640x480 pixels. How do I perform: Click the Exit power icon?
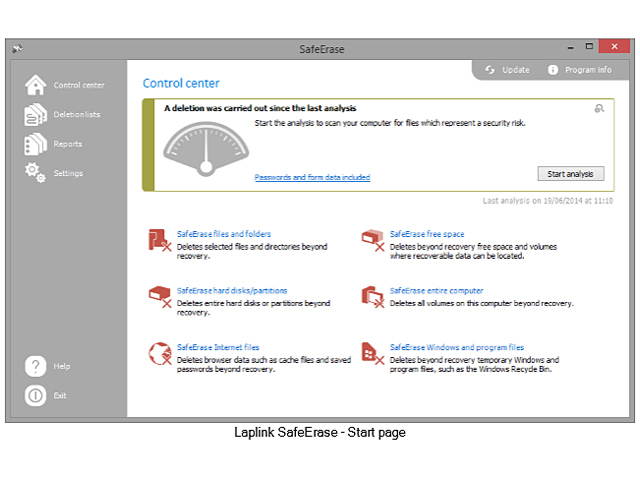(x=36, y=396)
